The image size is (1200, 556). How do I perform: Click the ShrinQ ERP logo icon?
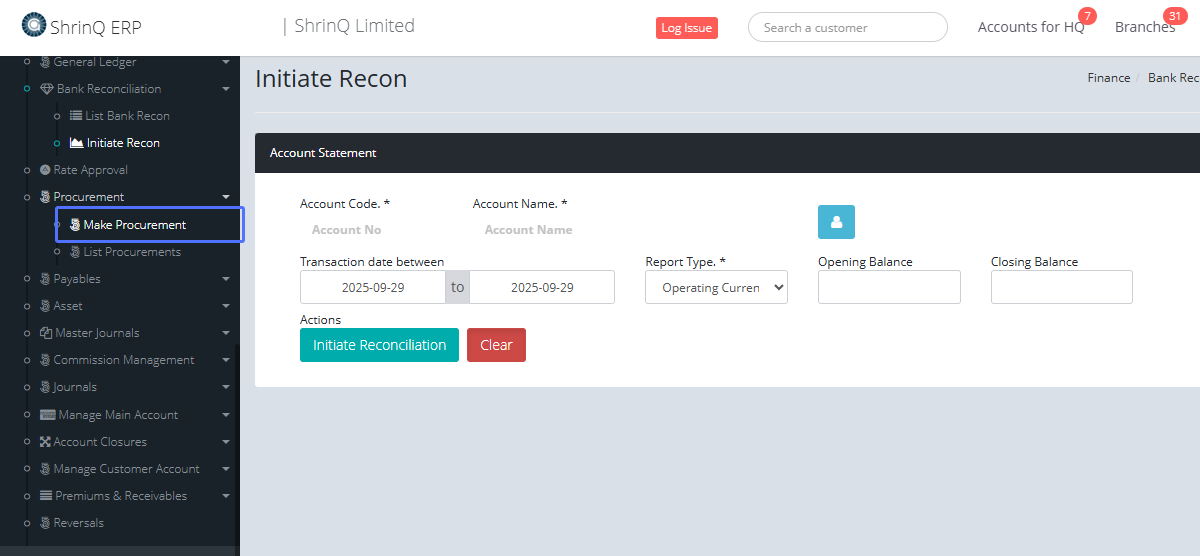[34, 24]
